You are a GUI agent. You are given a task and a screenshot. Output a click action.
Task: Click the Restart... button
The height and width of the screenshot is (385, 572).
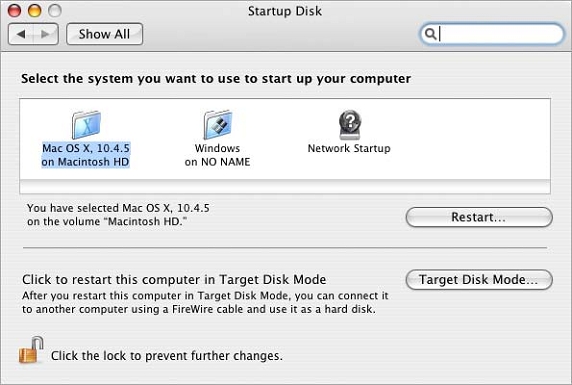pos(479,217)
